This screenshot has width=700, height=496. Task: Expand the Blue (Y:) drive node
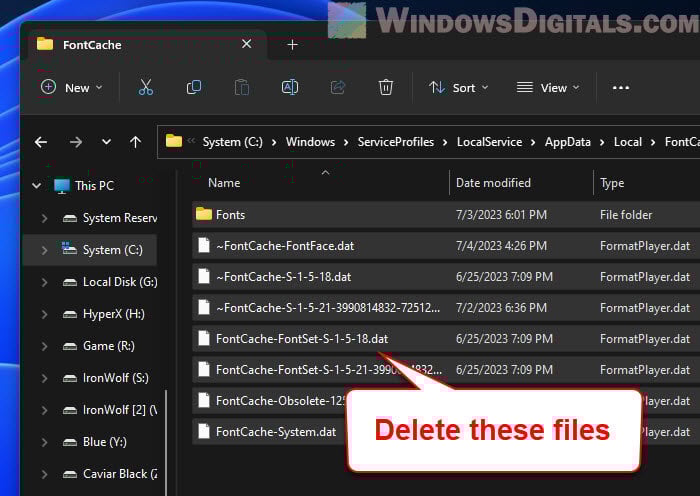click(44, 442)
